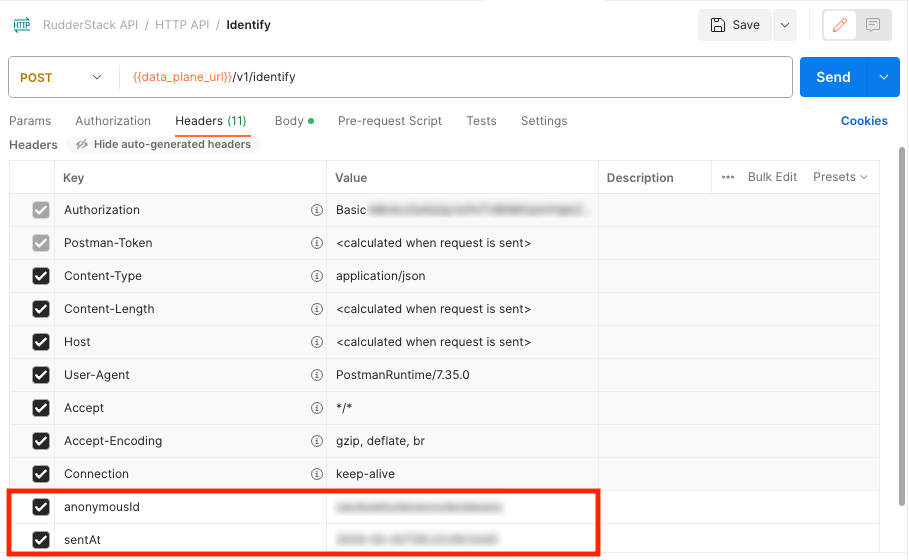Expand the Save options arrow

click(x=785, y=25)
